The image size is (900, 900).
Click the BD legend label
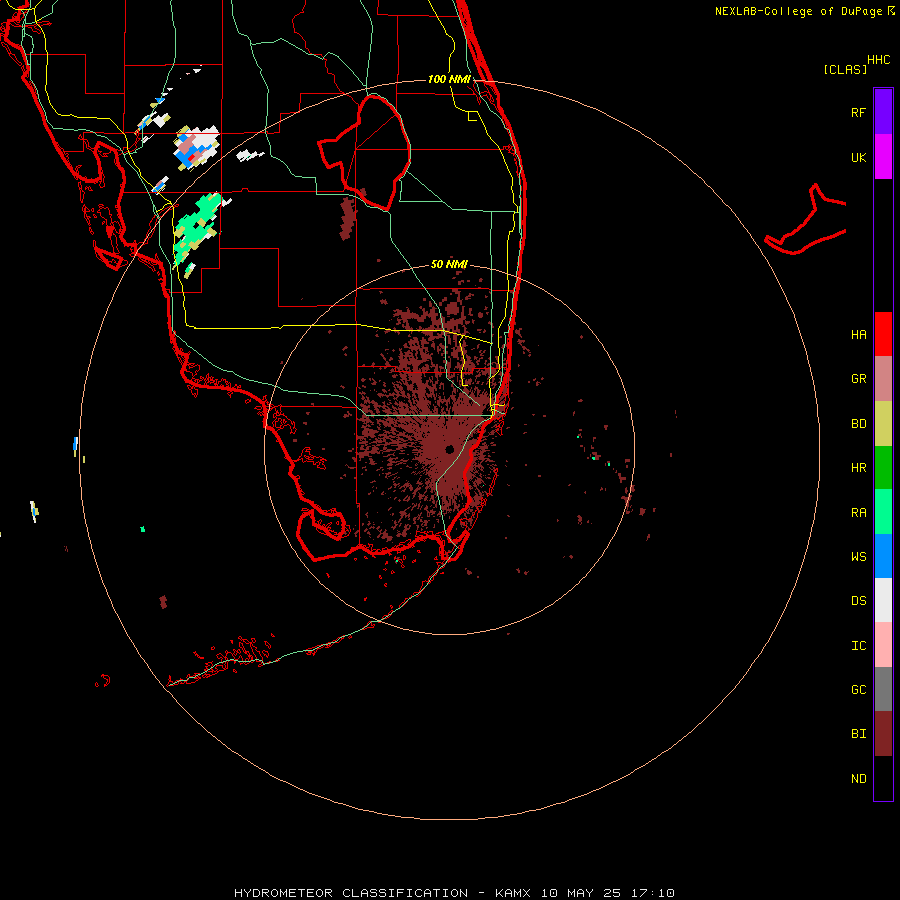point(858,424)
